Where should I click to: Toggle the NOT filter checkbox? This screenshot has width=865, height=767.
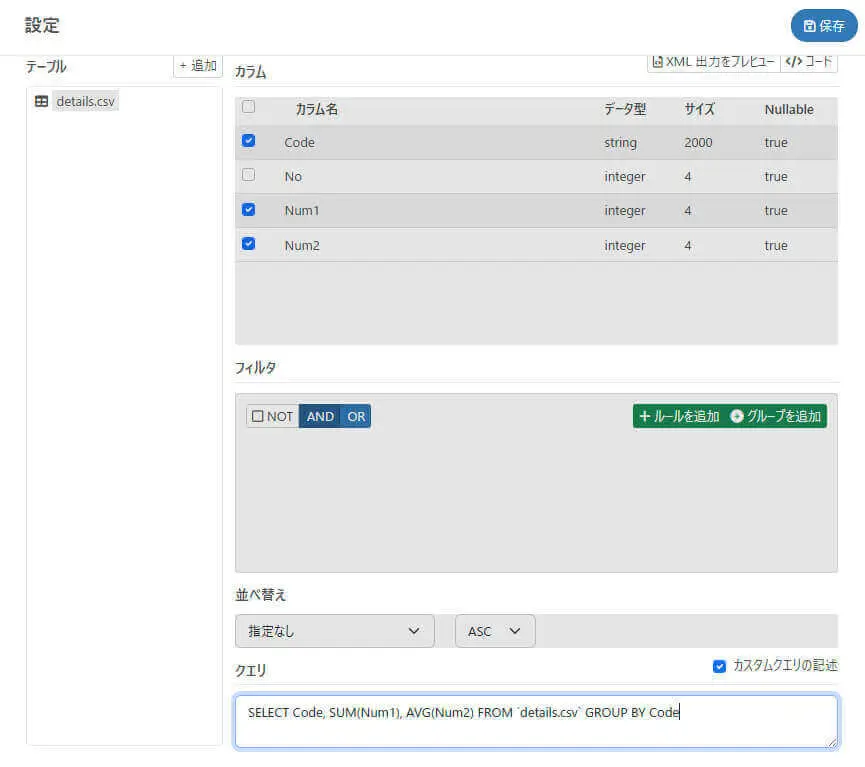click(x=258, y=416)
